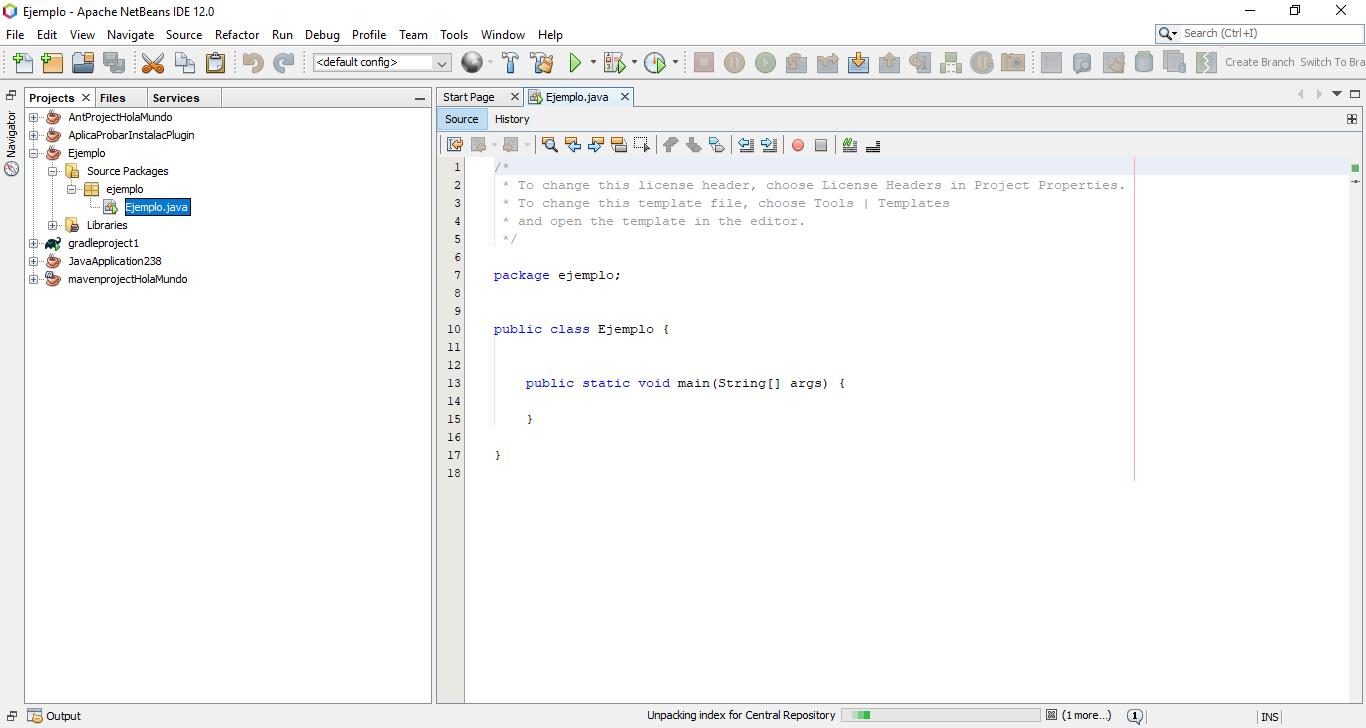Click the Cut scissors icon
The width and height of the screenshot is (1366, 728).
tap(153, 63)
